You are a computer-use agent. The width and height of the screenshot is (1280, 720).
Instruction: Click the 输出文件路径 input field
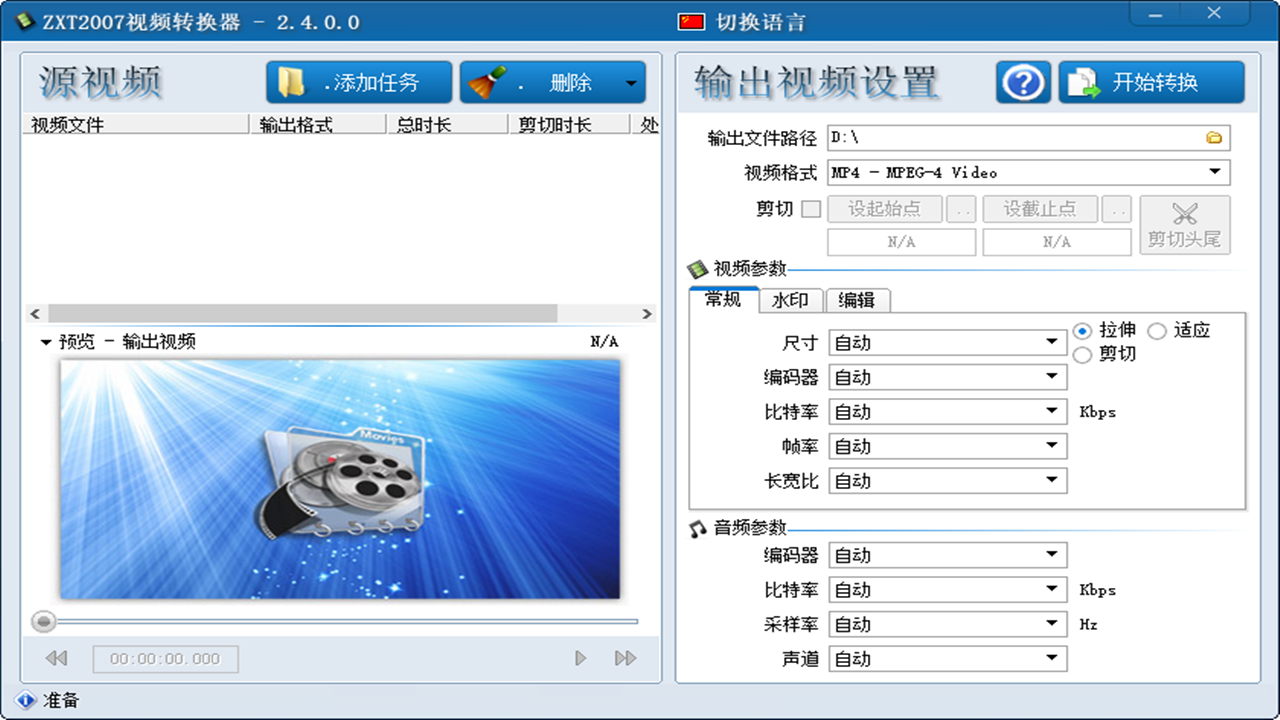[1029, 138]
